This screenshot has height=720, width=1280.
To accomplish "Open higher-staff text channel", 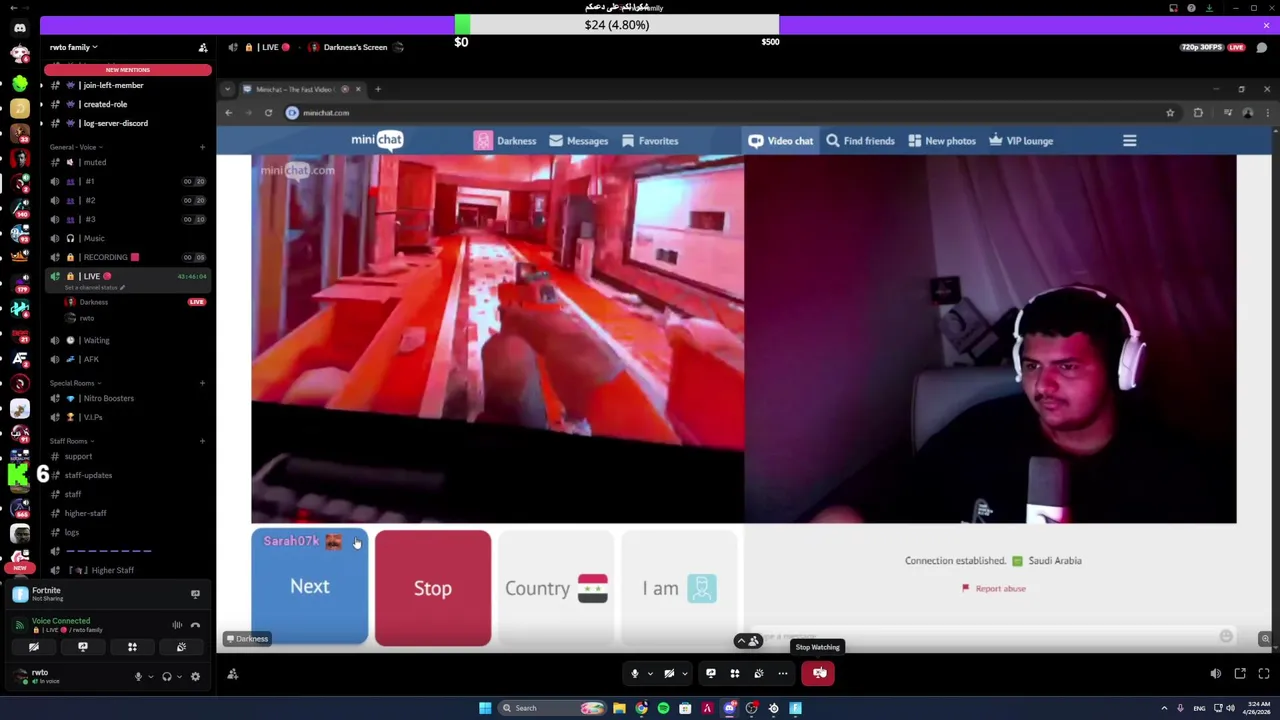I will pos(127,513).
